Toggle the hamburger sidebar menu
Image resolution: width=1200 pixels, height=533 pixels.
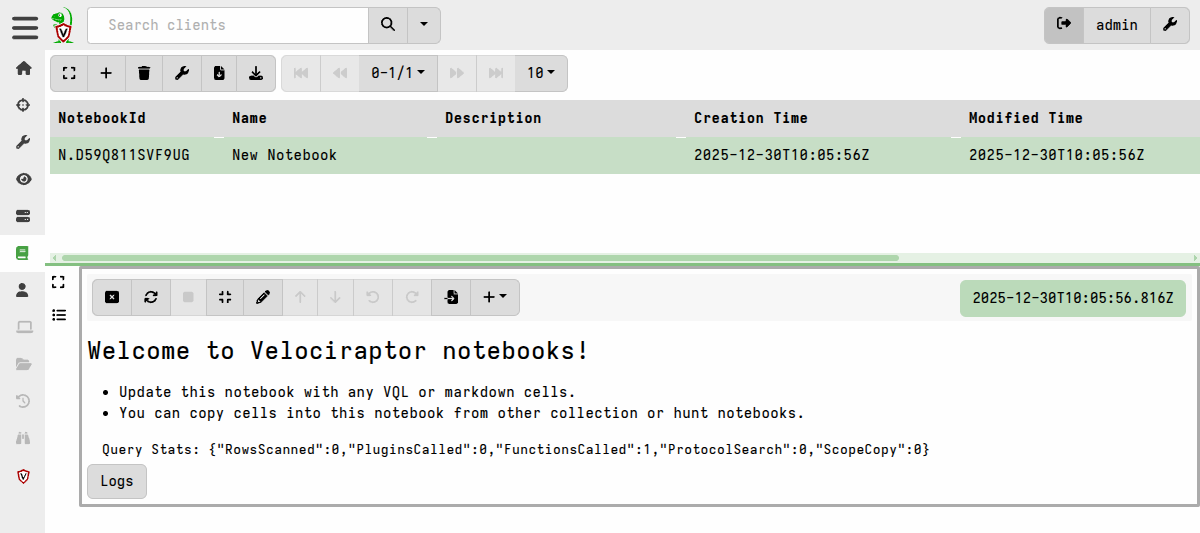point(25,26)
